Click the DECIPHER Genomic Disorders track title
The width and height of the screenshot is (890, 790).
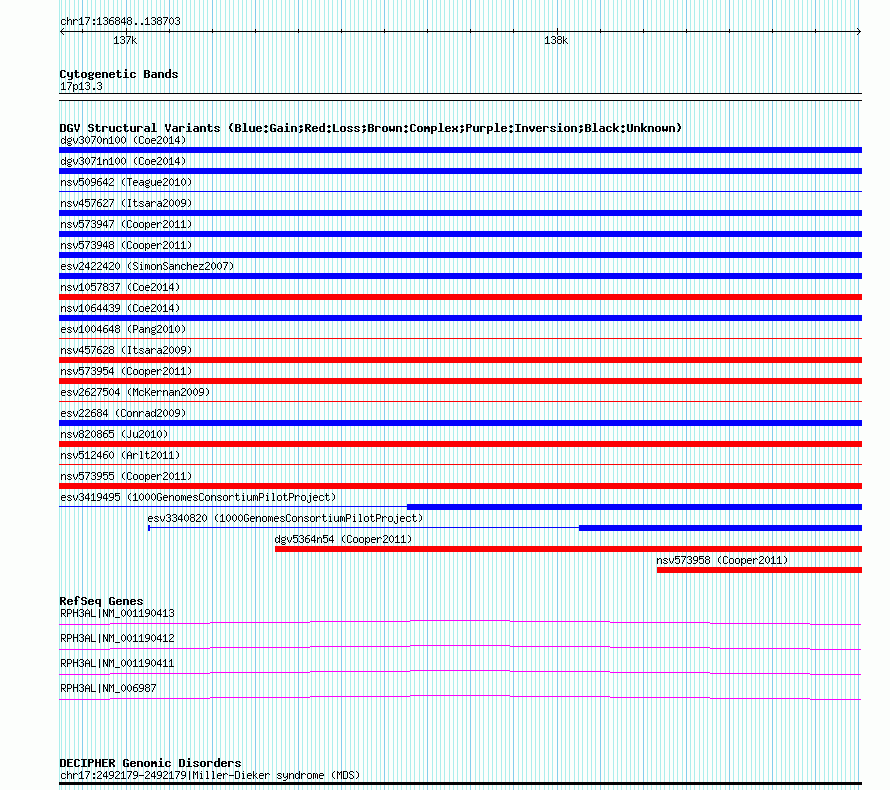click(150, 763)
